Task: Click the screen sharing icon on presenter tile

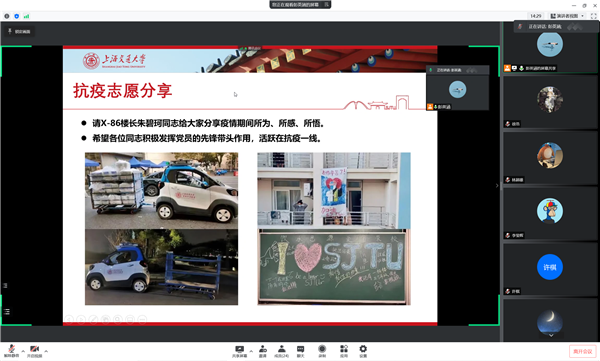Action: (x=515, y=68)
